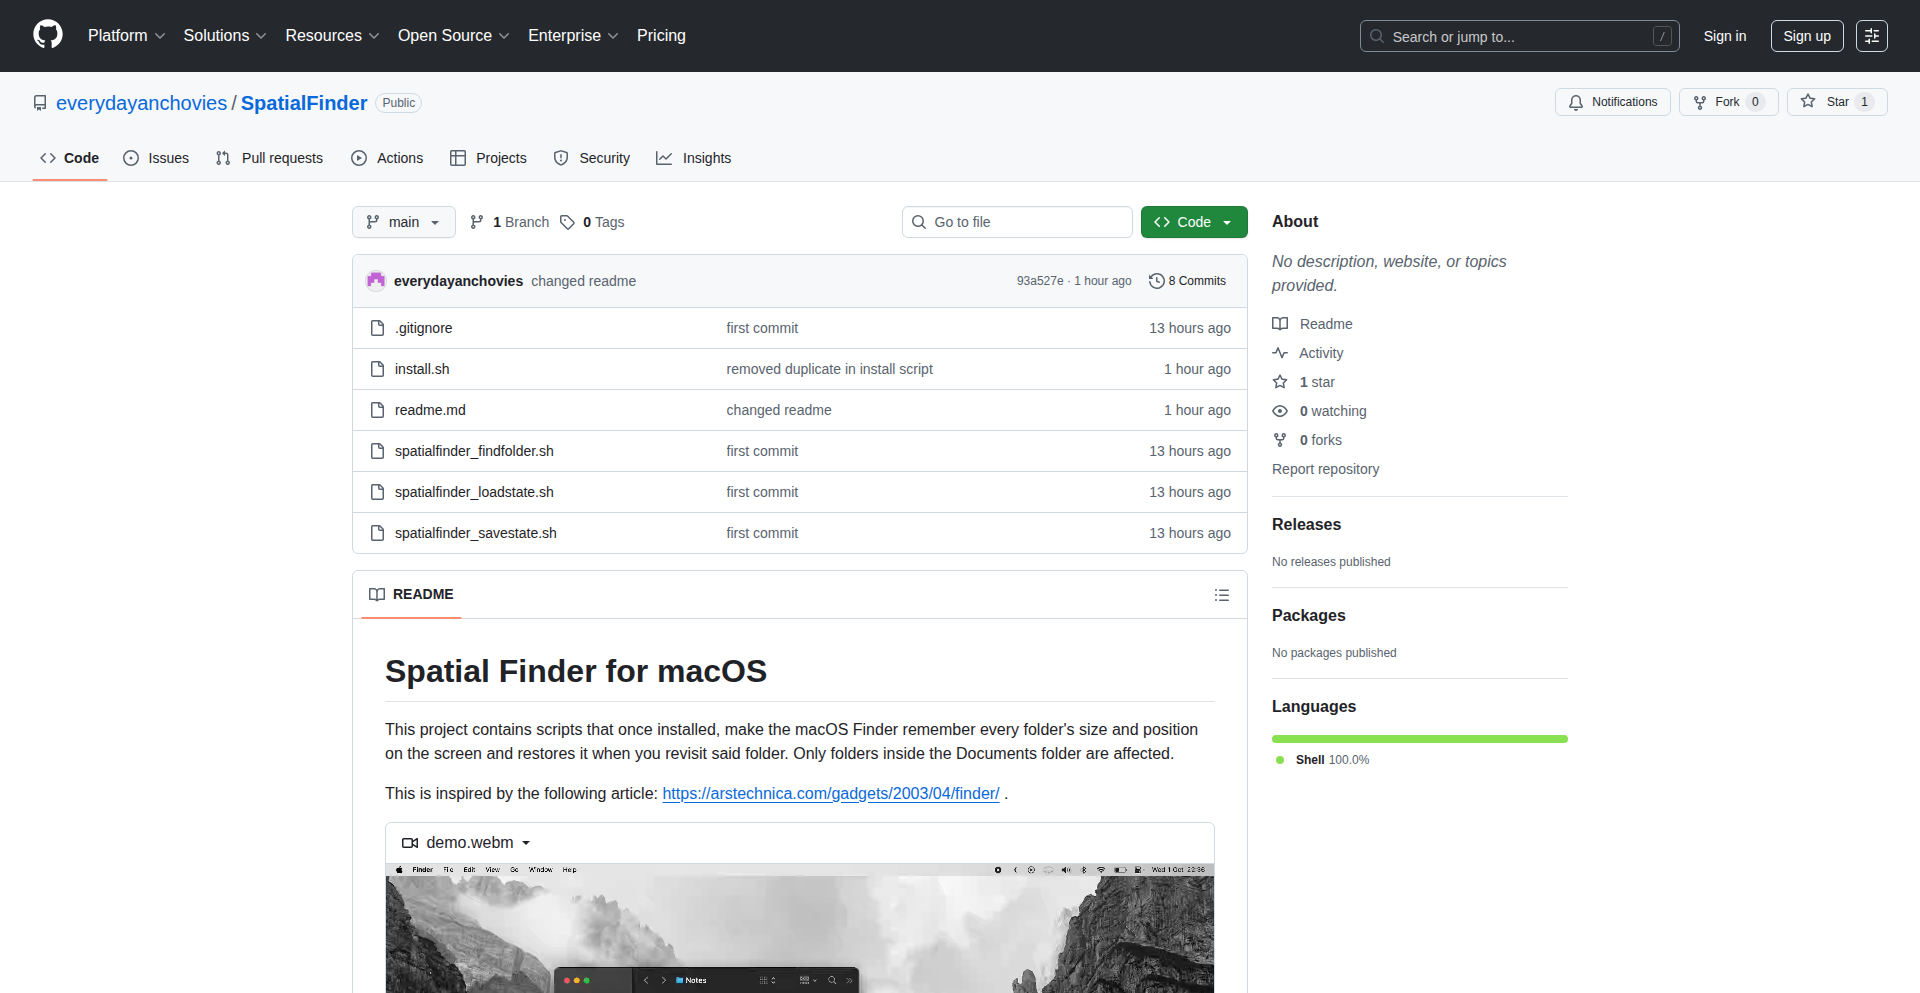The image size is (1920, 993).
Task: View the 1 Branch link
Action: (510, 222)
